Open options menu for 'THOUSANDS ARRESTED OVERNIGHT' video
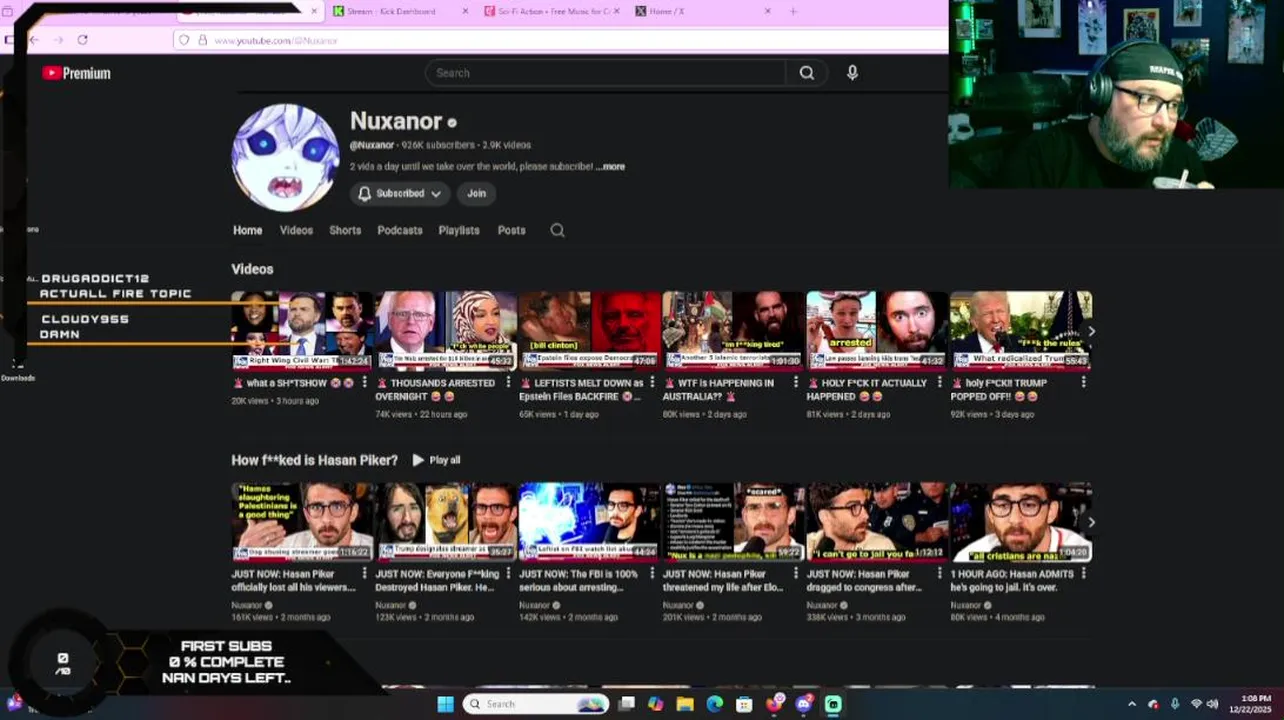 coord(508,383)
